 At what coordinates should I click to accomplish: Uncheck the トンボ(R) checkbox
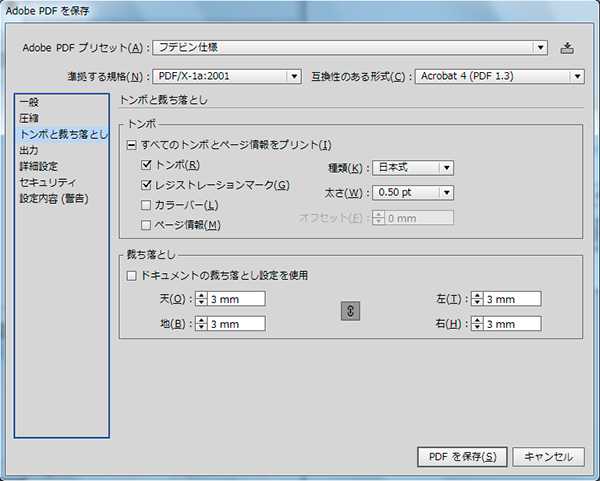click(146, 165)
